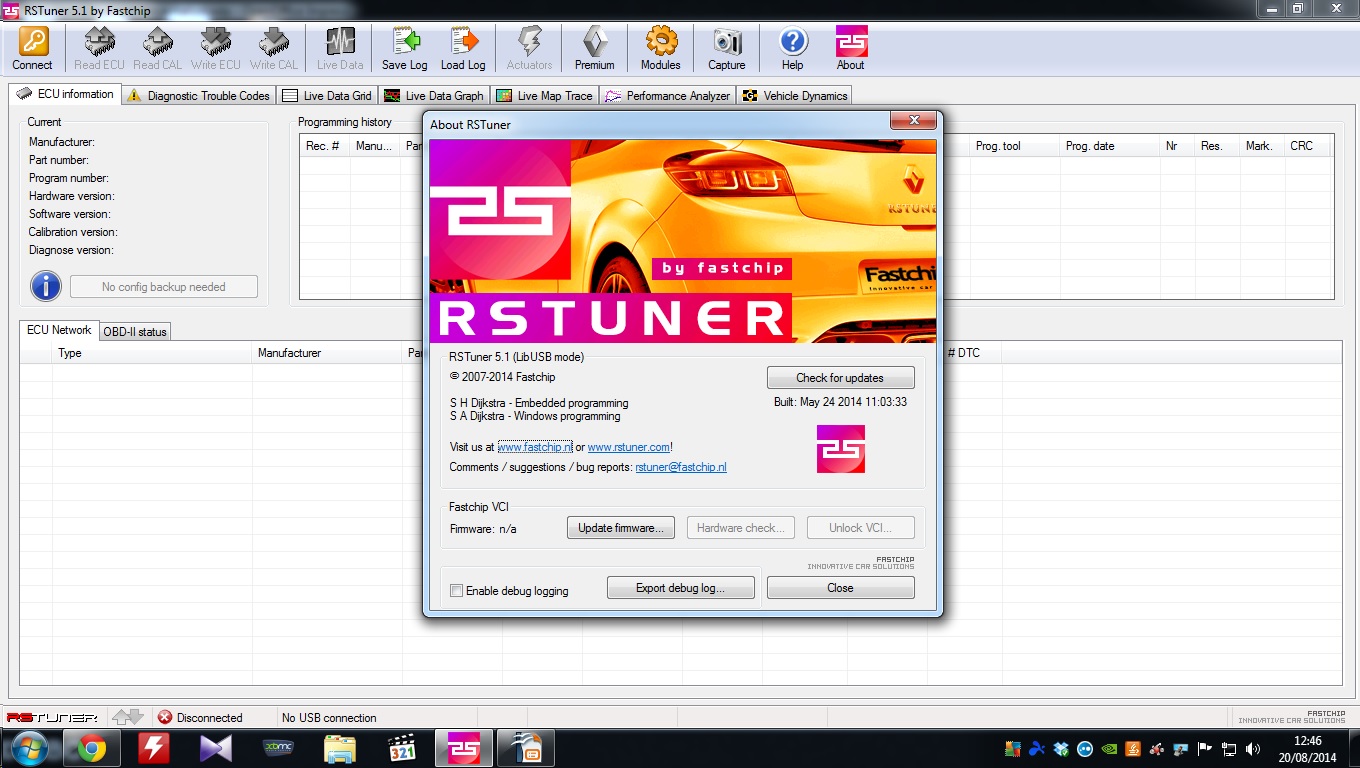Open the Save Log toolbar icon

point(404,42)
